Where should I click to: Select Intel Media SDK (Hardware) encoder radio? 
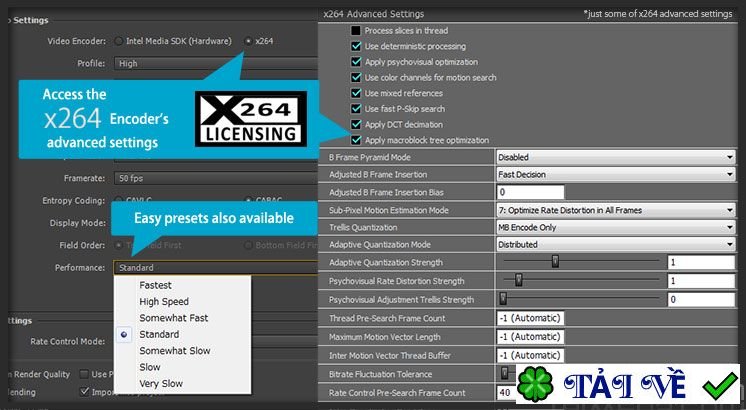click(x=118, y=41)
